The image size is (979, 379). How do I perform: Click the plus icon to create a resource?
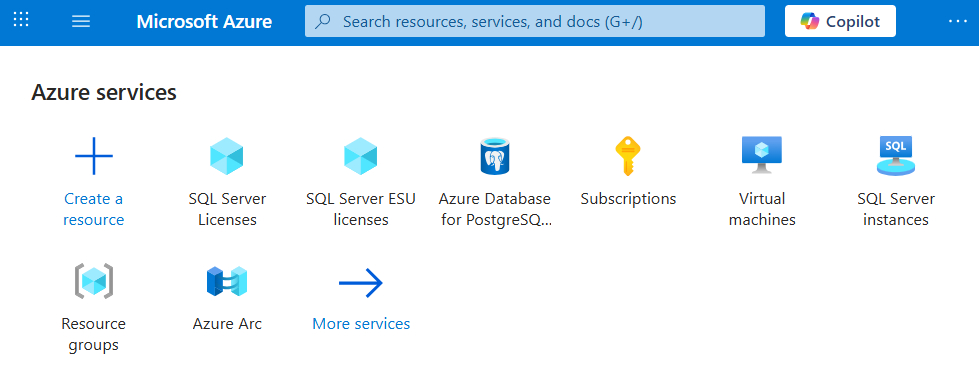[x=94, y=155]
